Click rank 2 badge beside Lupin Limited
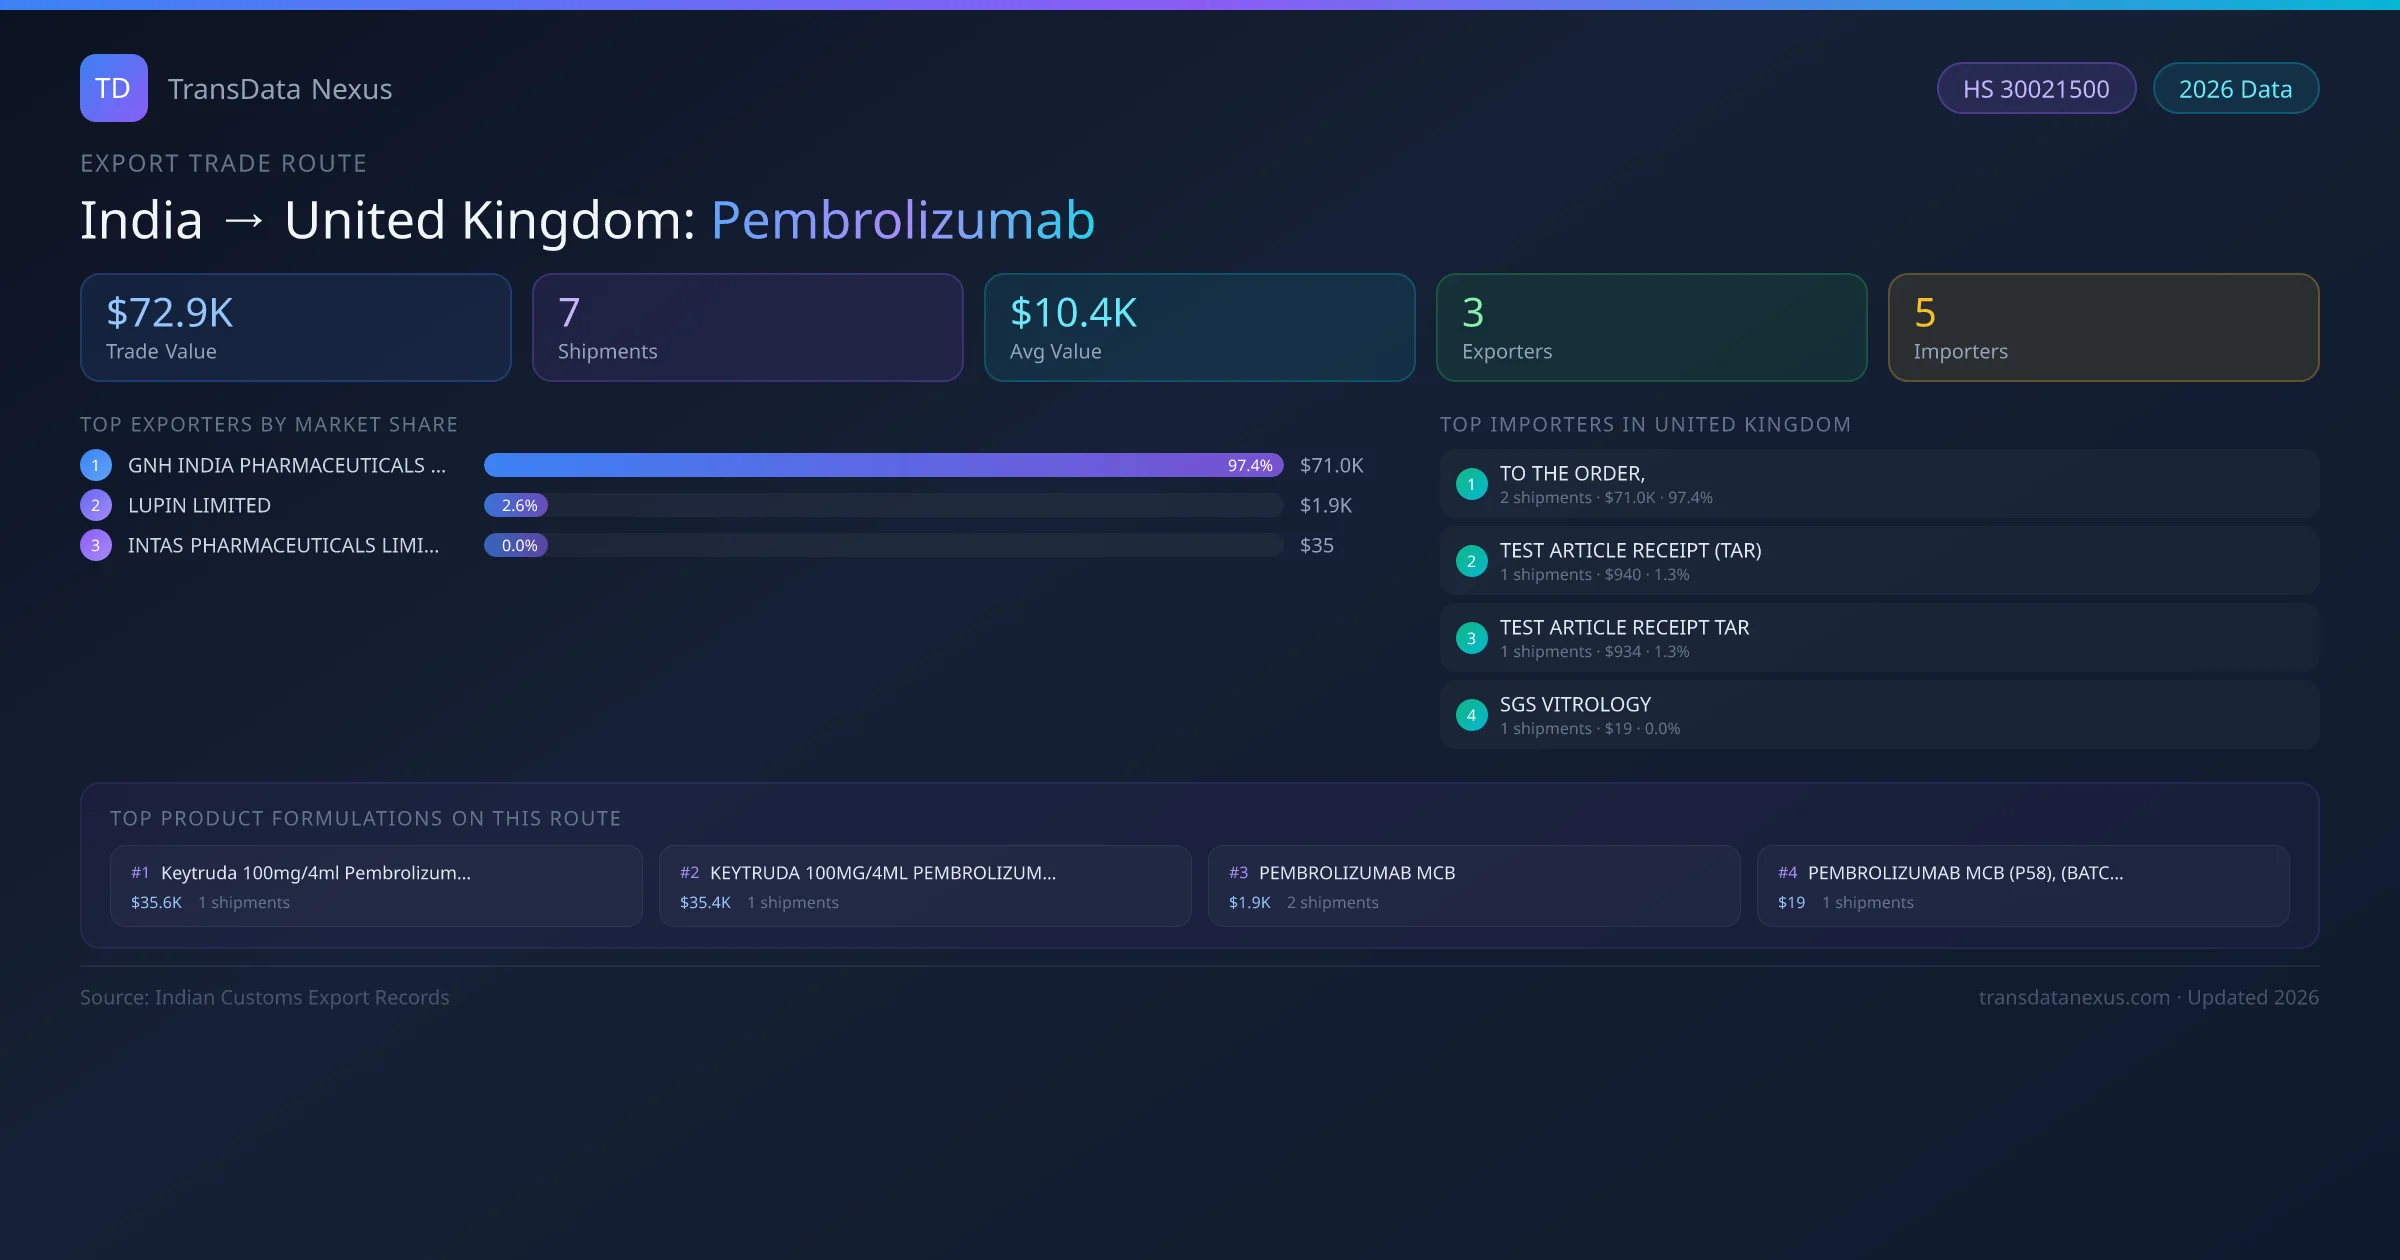 [x=96, y=505]
